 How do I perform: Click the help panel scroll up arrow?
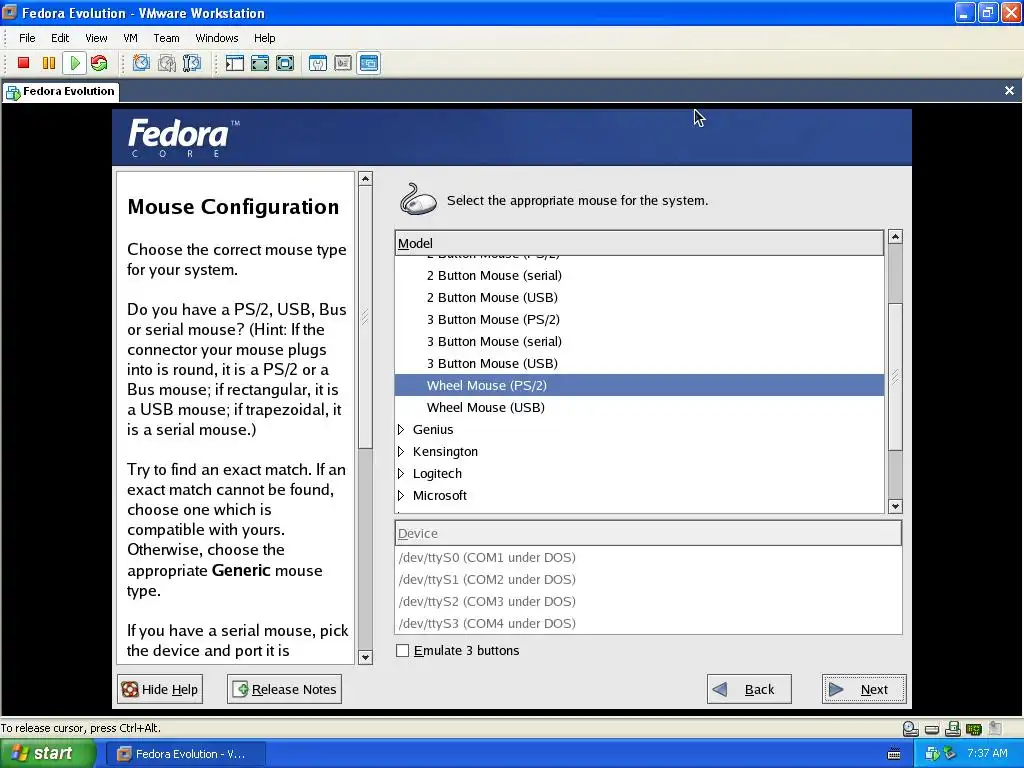366,178
